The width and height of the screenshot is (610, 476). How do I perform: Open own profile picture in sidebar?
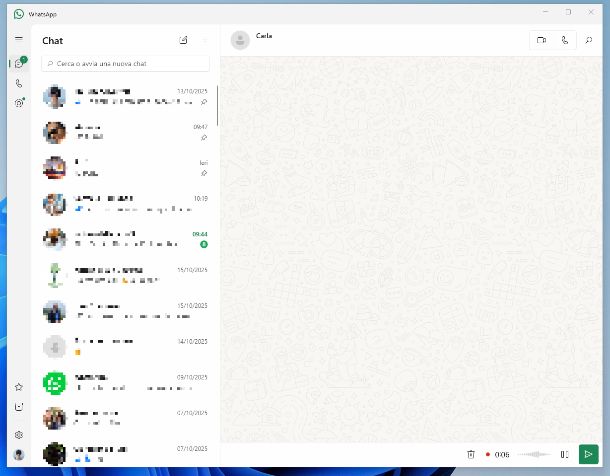coord(19,455)
